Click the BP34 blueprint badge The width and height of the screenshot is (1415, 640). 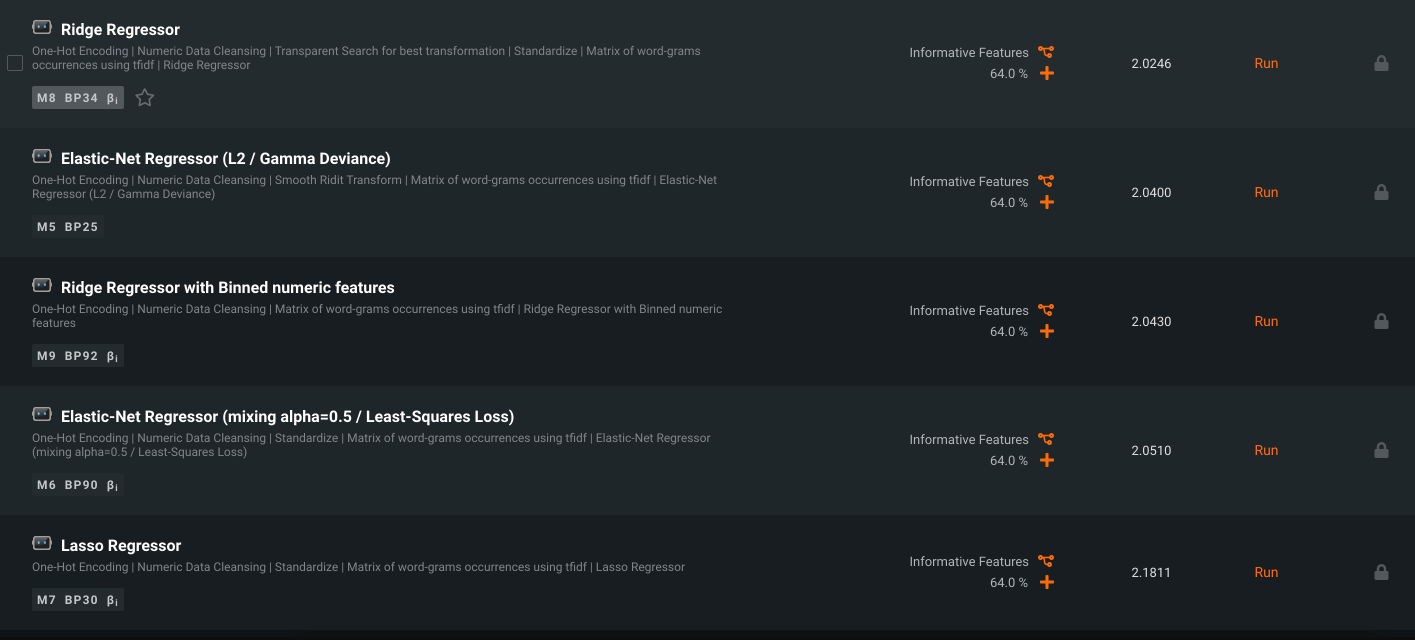point(81,98)
